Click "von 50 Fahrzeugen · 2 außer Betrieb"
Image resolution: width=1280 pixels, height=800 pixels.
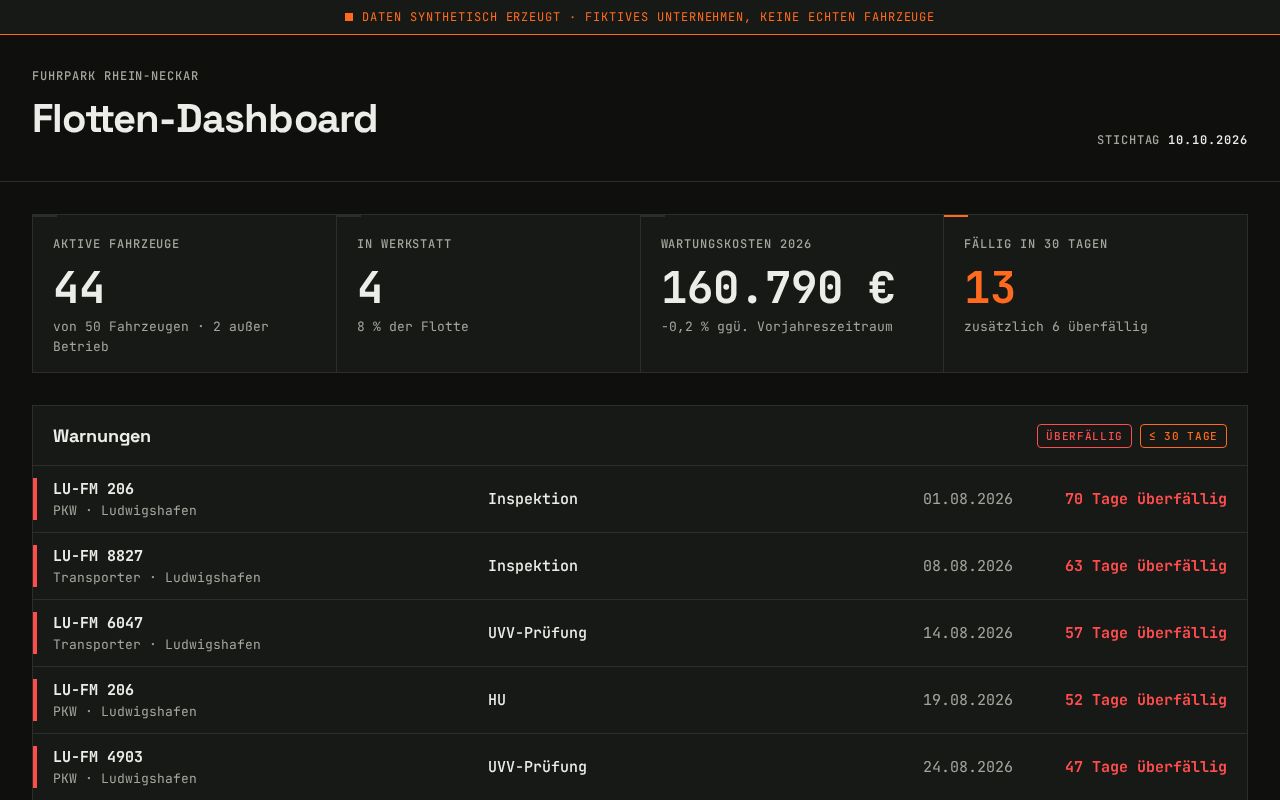tap(161, 336)
